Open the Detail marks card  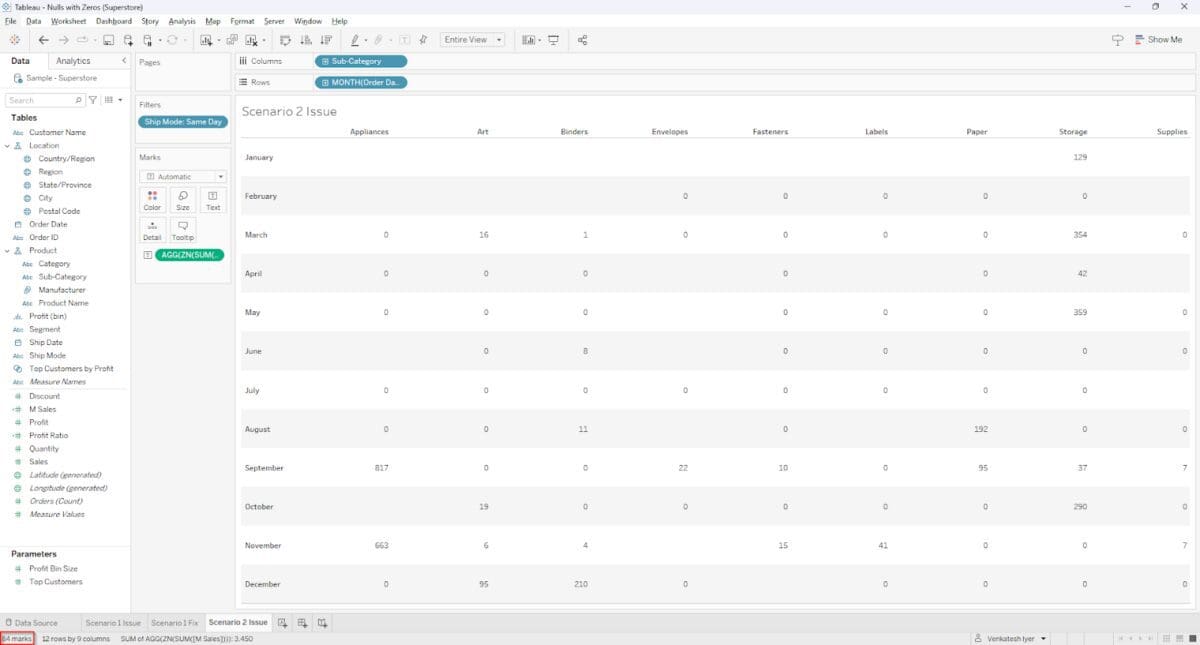click(x=152, y=231)
